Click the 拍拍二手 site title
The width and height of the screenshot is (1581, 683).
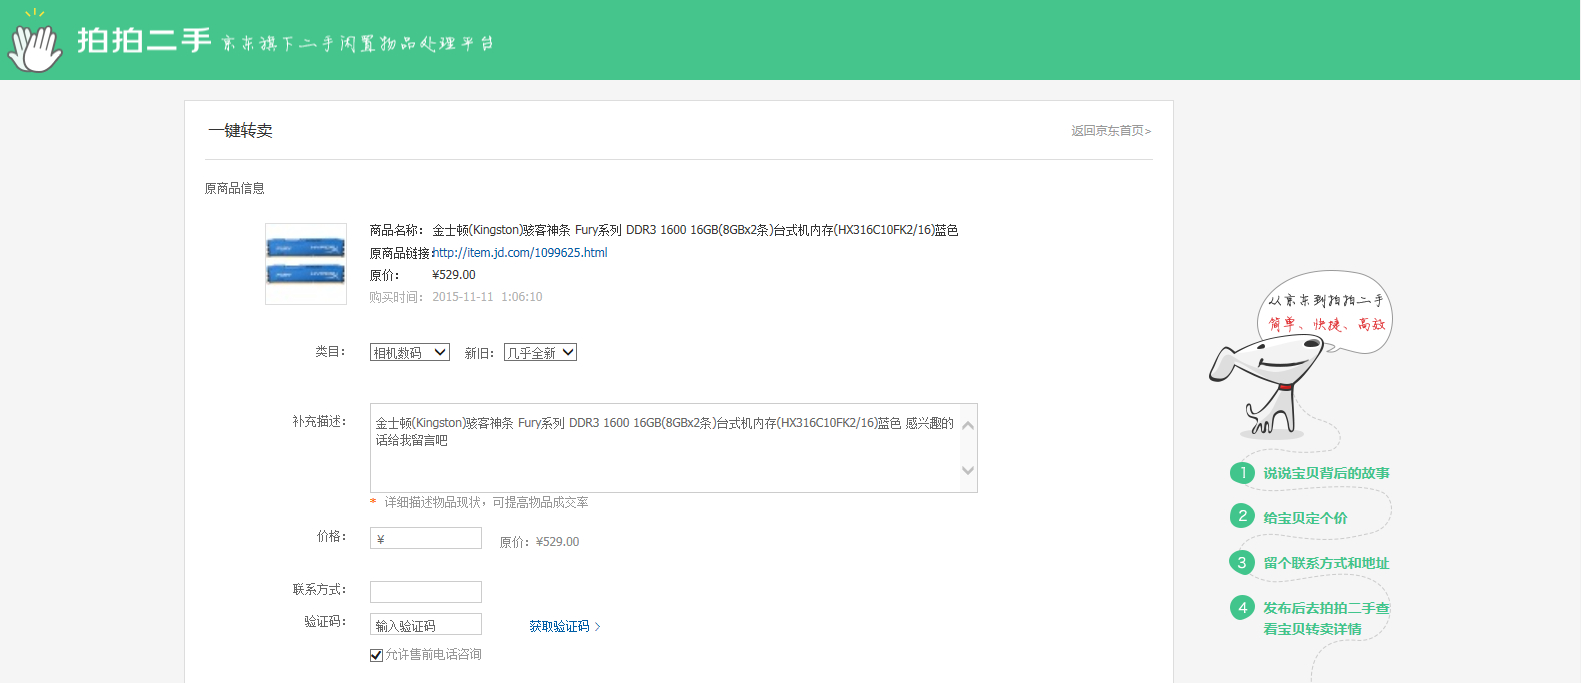tap(145, 40)
